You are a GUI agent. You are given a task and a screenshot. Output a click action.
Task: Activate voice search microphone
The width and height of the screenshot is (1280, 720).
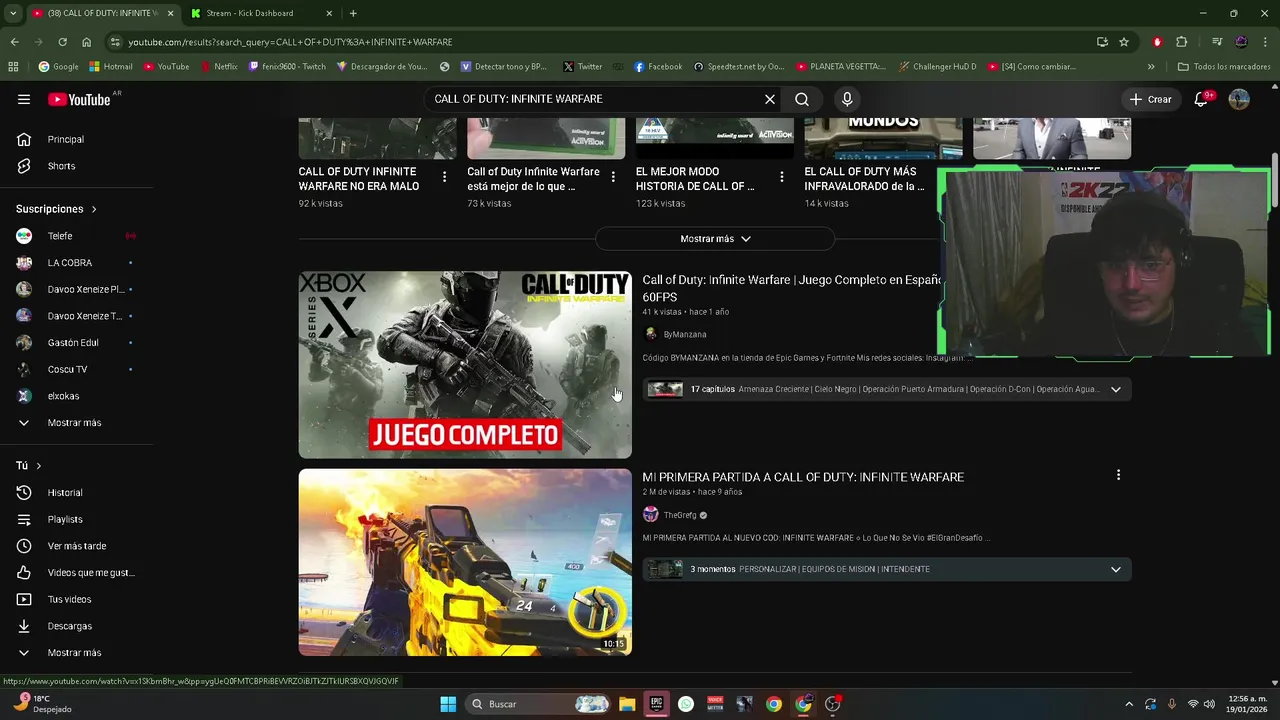pyautogui.click(x=847, y=99)
